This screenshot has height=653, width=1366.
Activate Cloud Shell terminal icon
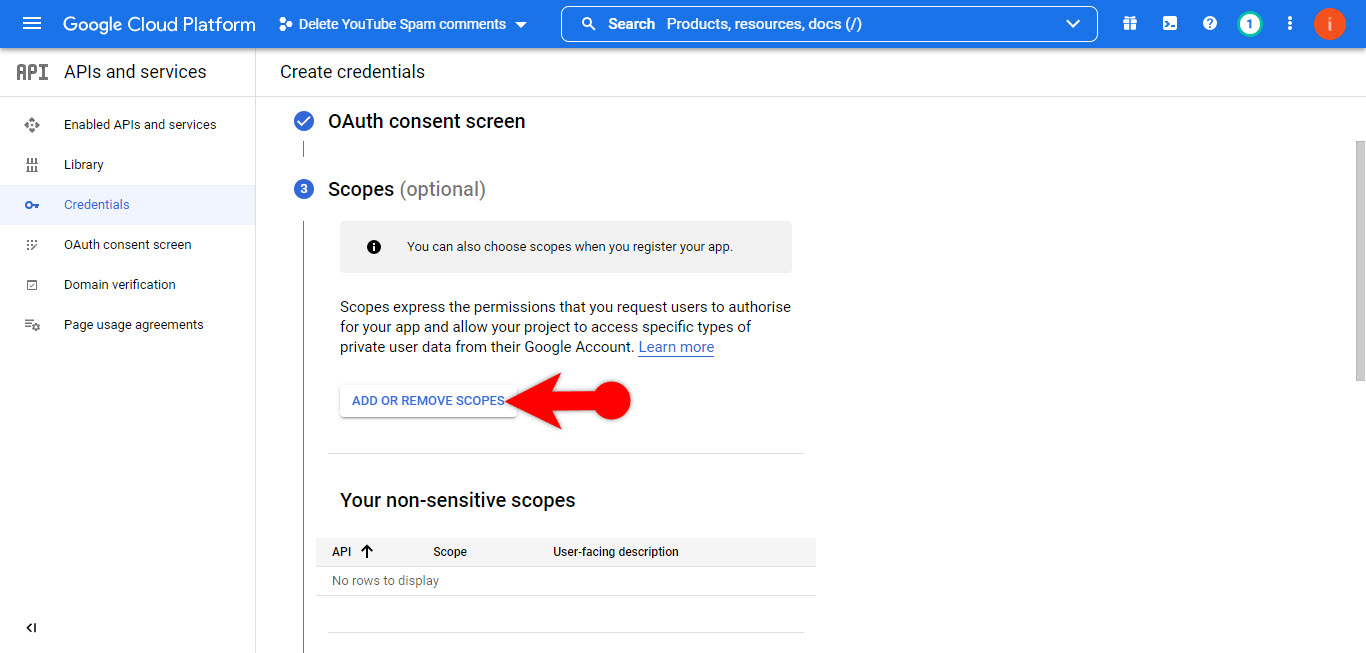1170,24
